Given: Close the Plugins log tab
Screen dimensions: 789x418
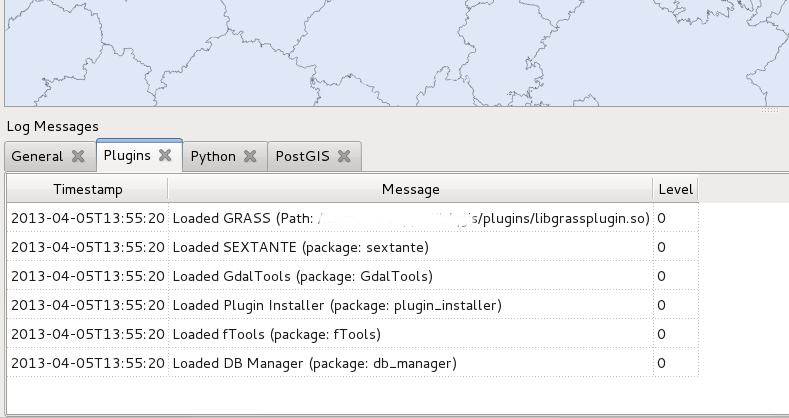Looking at the screenshot, I should pyautogui.click(x=166, y=156).
